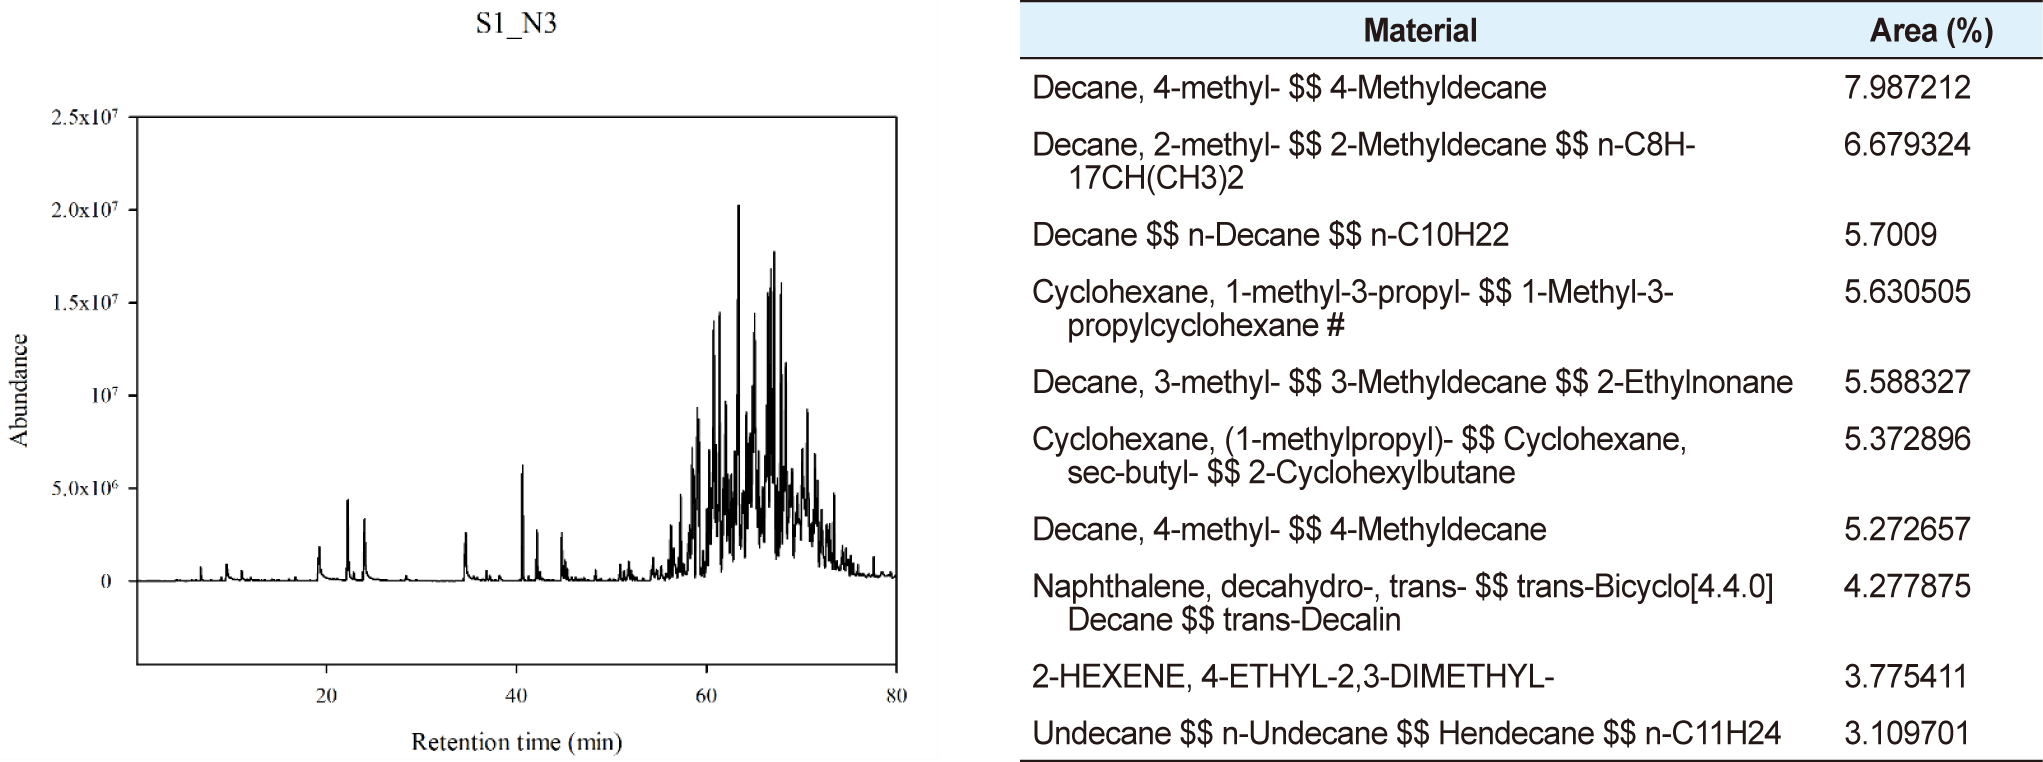Click the chart title S1_N3

coord(516,25)
